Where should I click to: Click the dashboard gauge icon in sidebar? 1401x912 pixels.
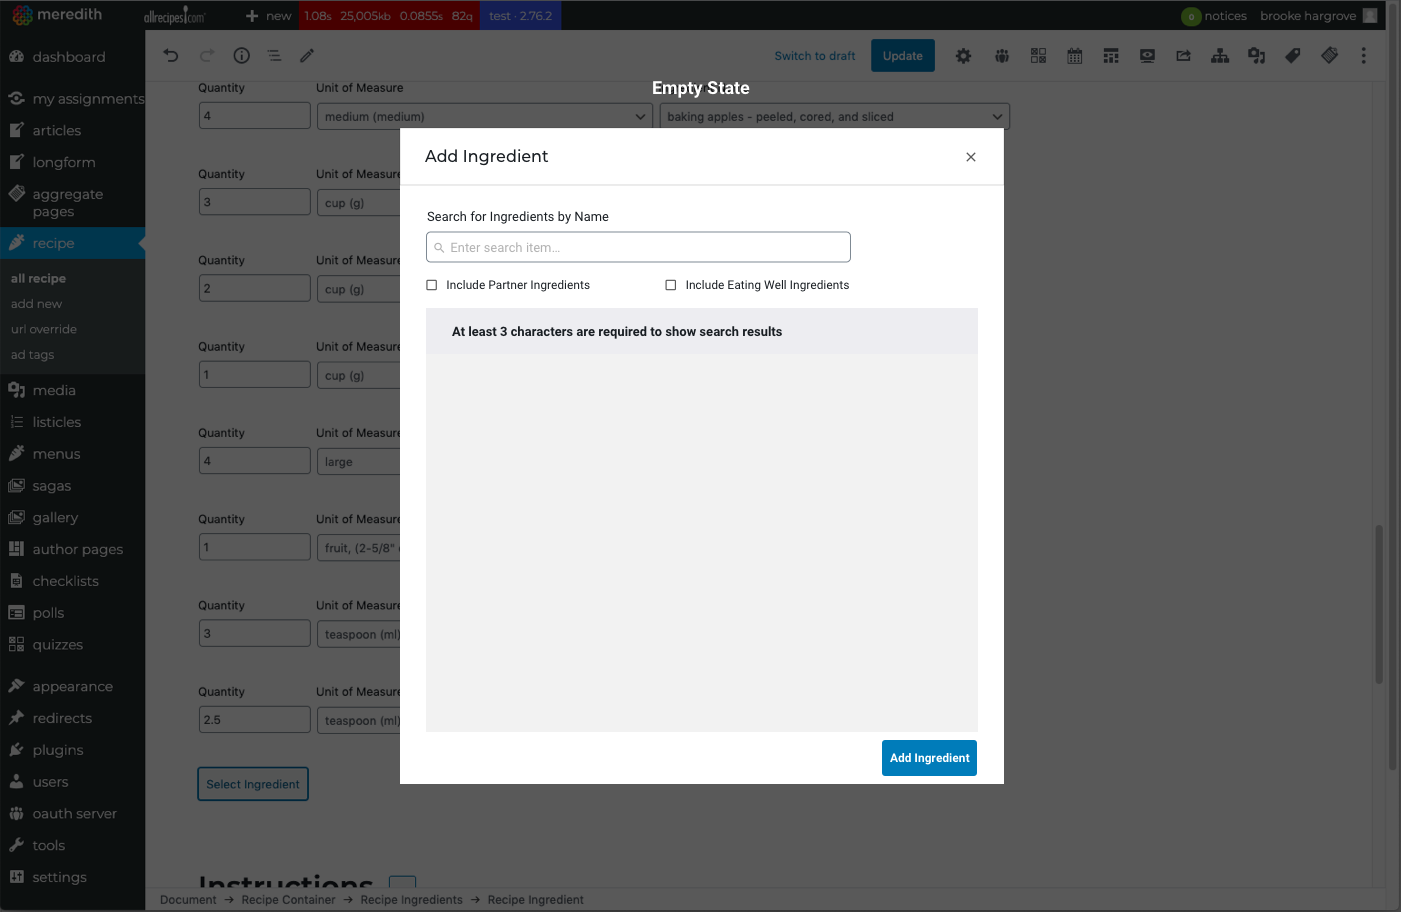tap(16, 57)
